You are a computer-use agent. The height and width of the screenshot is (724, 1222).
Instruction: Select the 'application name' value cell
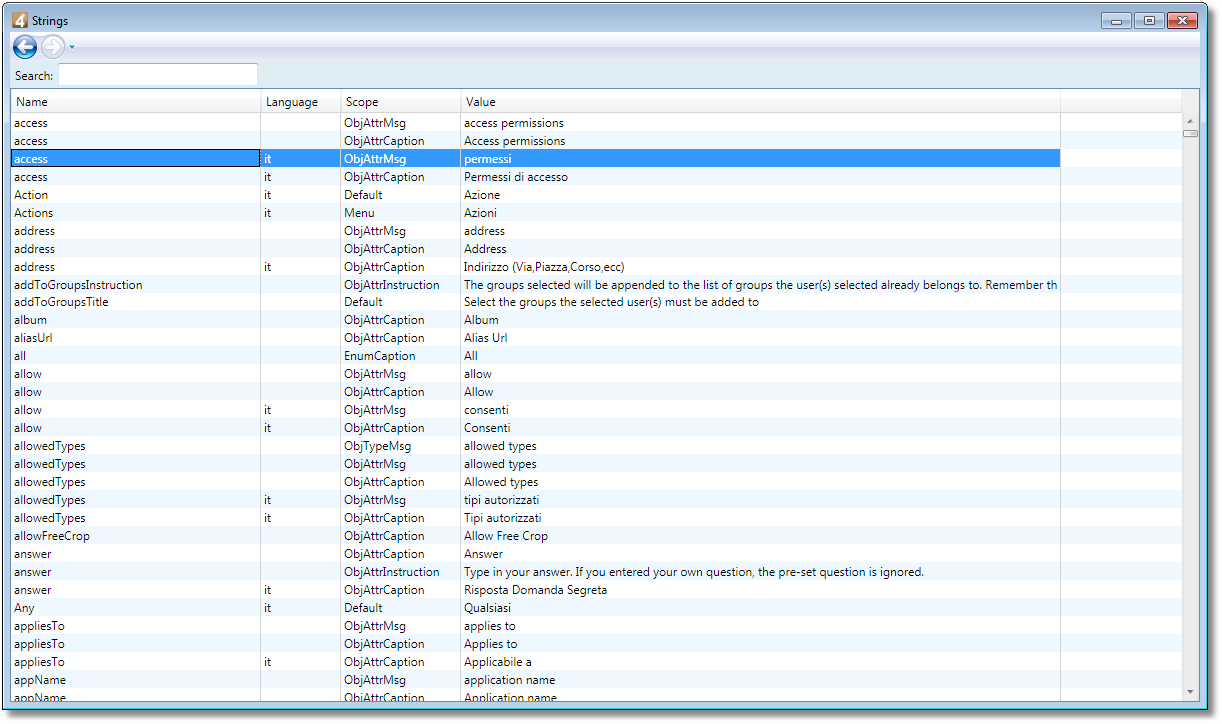coord(760,680)
